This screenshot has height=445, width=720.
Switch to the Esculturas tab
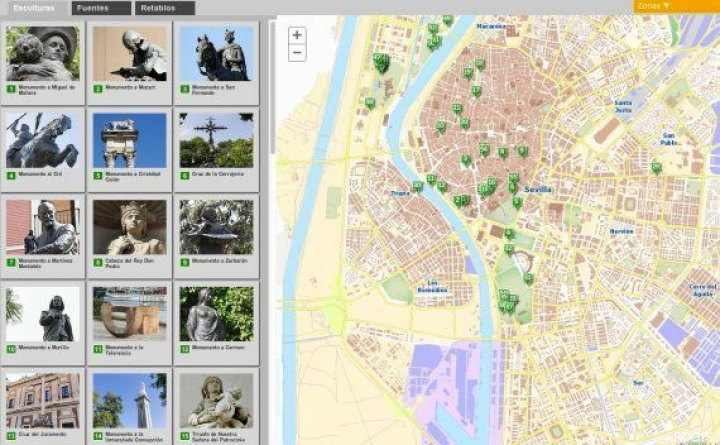click(x=34, y=8)
